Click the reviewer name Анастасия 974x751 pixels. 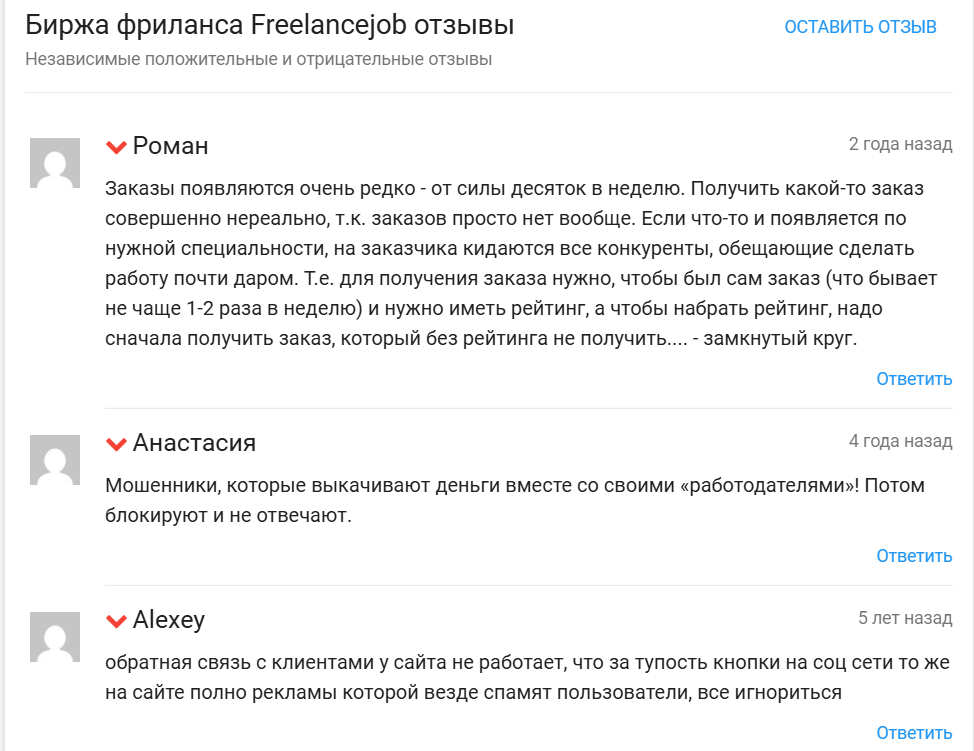pos(194,443)
